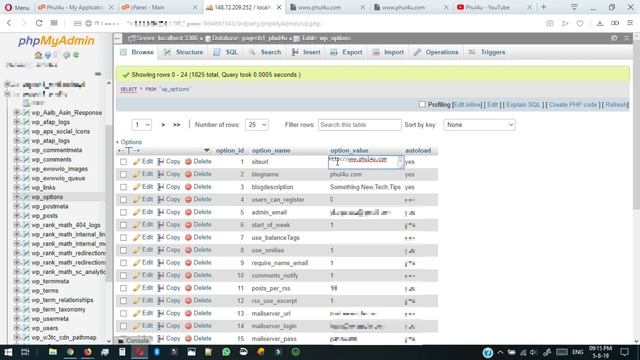Viewport: 640px width, 360px height.
Task: Switch to the Operations tab
Action: (436, 52)
